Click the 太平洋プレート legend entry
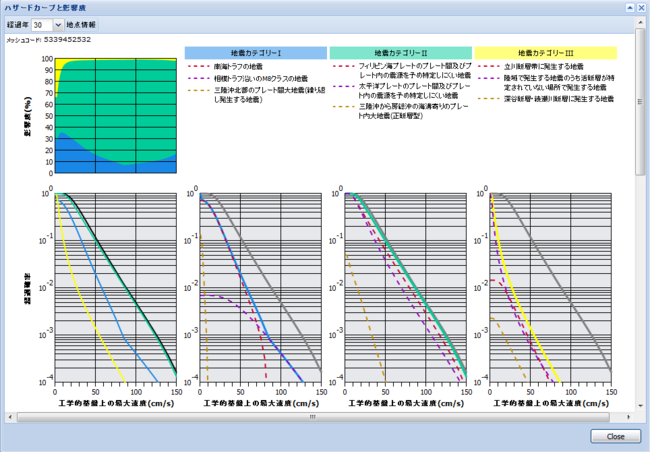This screenshot has width=650, height=452. 402,90
